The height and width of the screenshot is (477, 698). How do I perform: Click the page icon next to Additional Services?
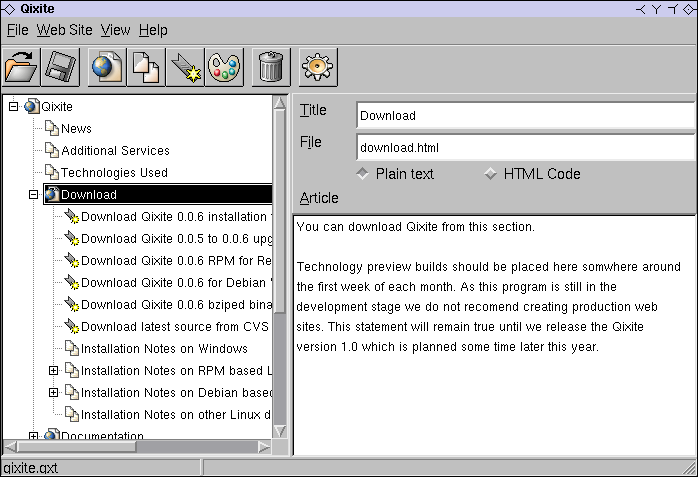tap(52, 150)
